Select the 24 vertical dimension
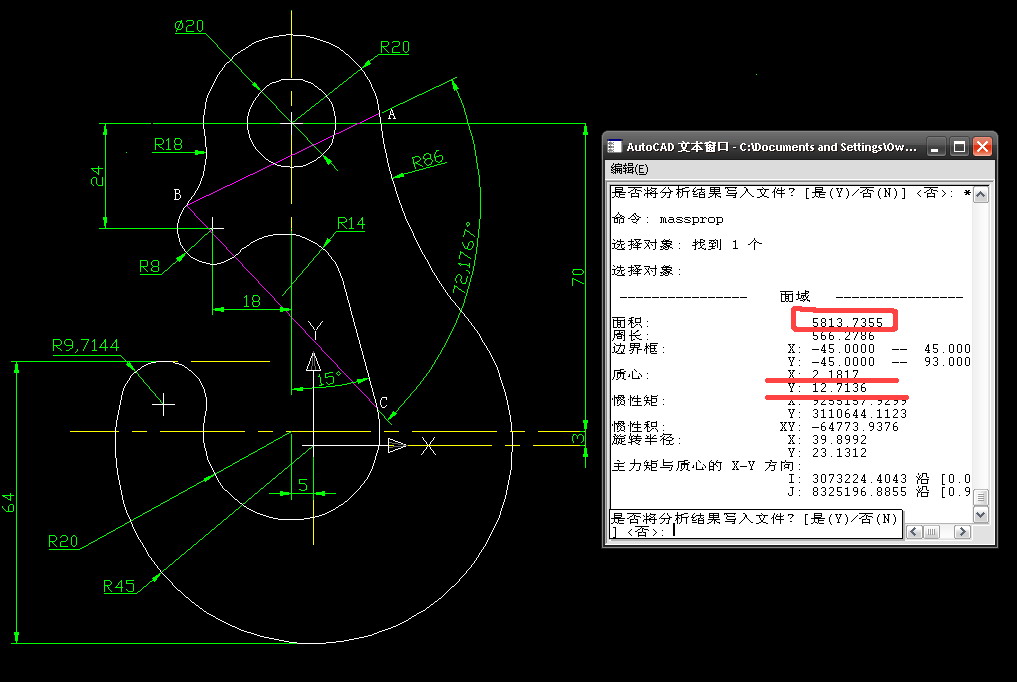Viewport: 1017px width, 682px height. click(x=97, y=176)
